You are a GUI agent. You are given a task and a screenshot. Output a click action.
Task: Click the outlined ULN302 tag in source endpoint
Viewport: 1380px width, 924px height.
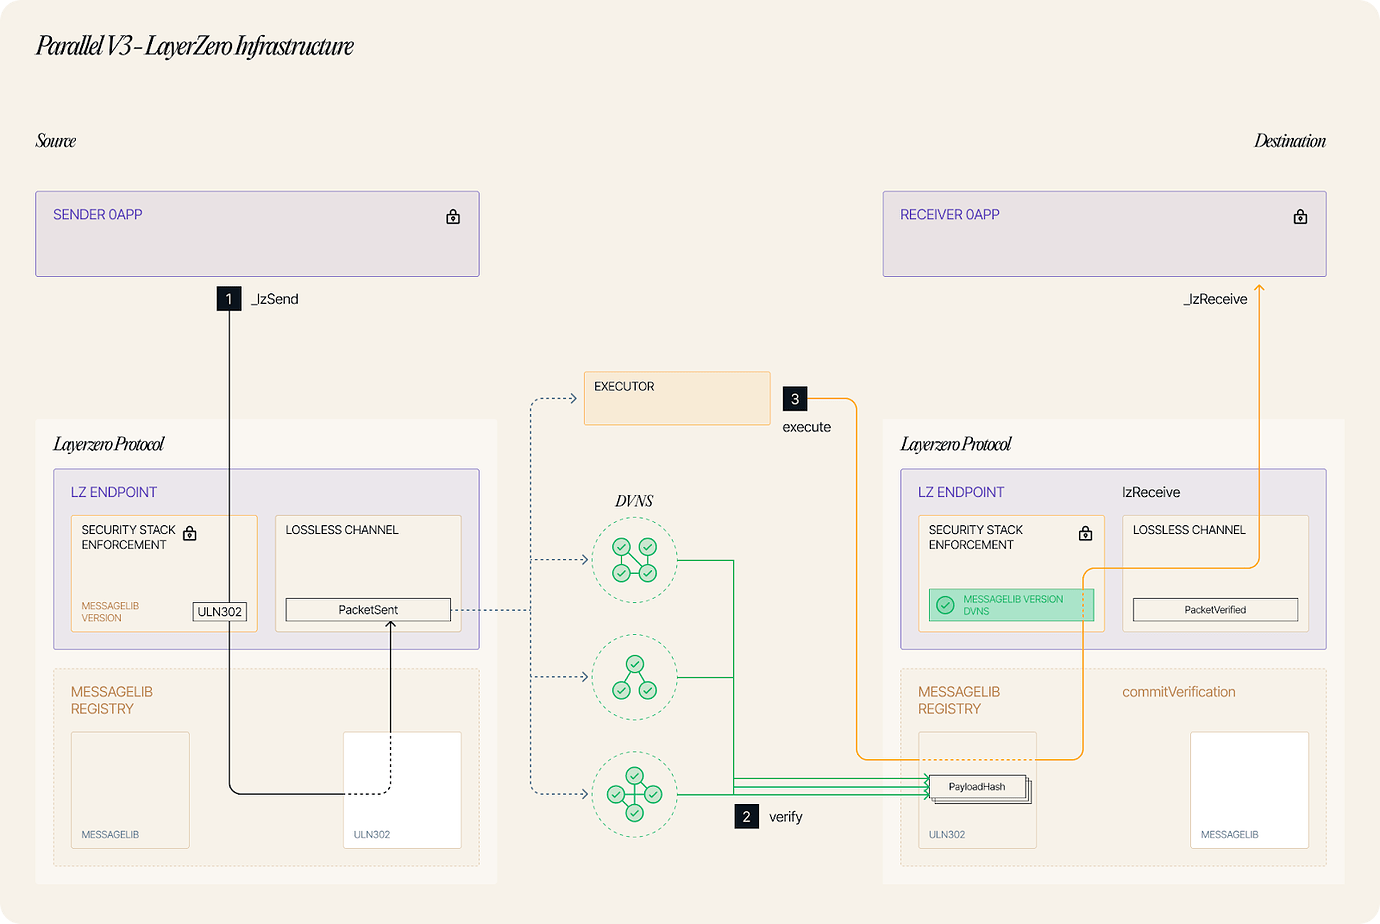click(220, 612)
